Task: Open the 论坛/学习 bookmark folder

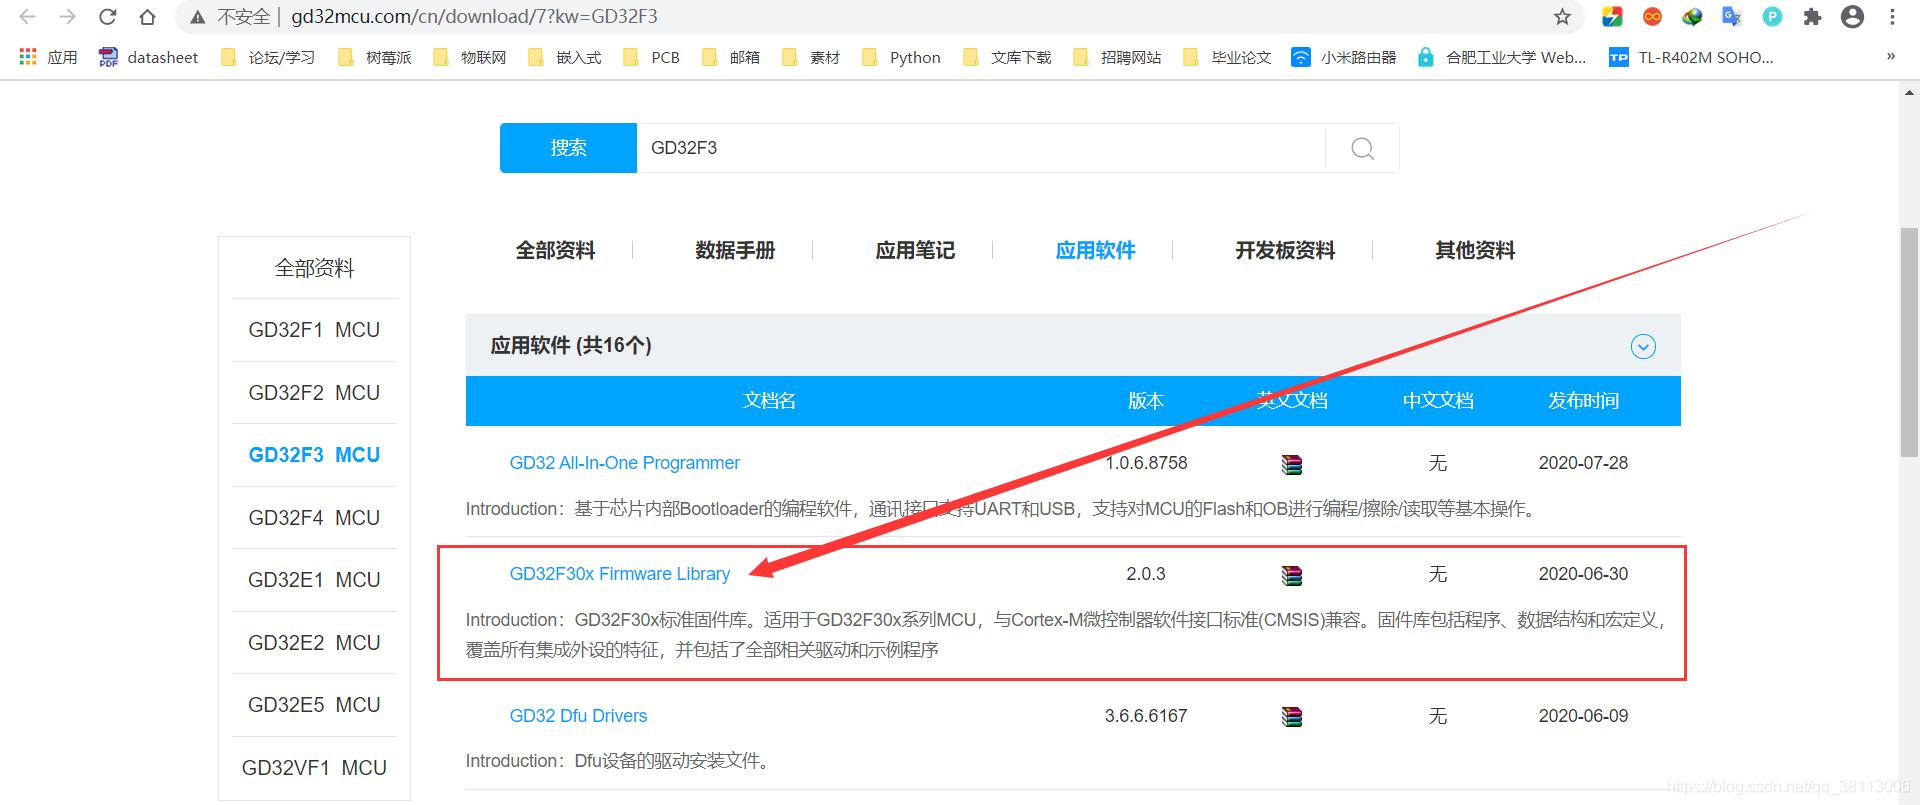Action: (x=268, y=57)
